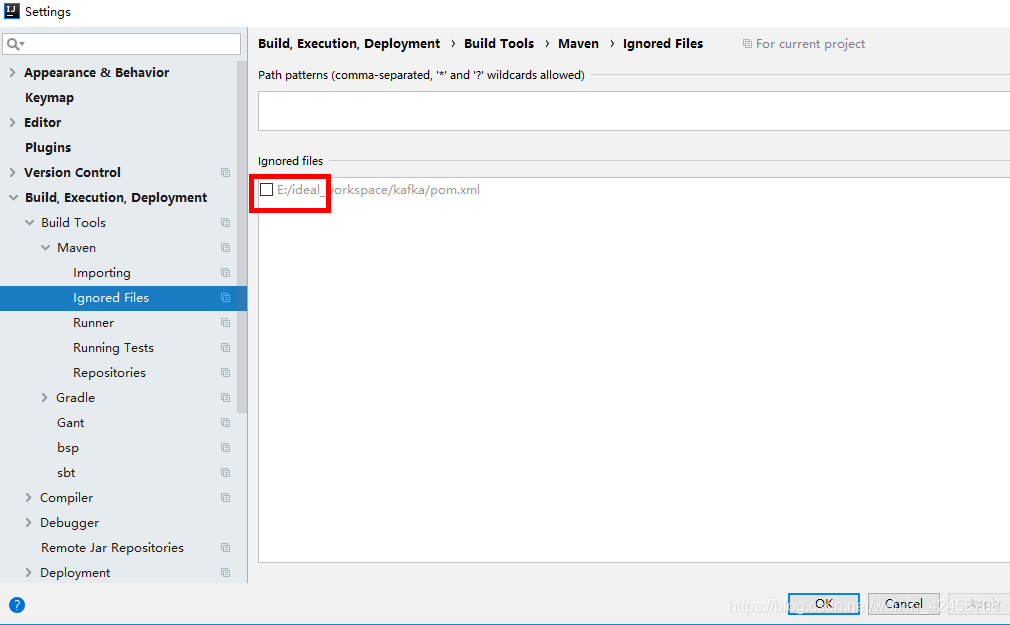Click the search magnifier icon
This screenshot has width=1010, height=625.
pyautogui.click(x=14, y=44)
